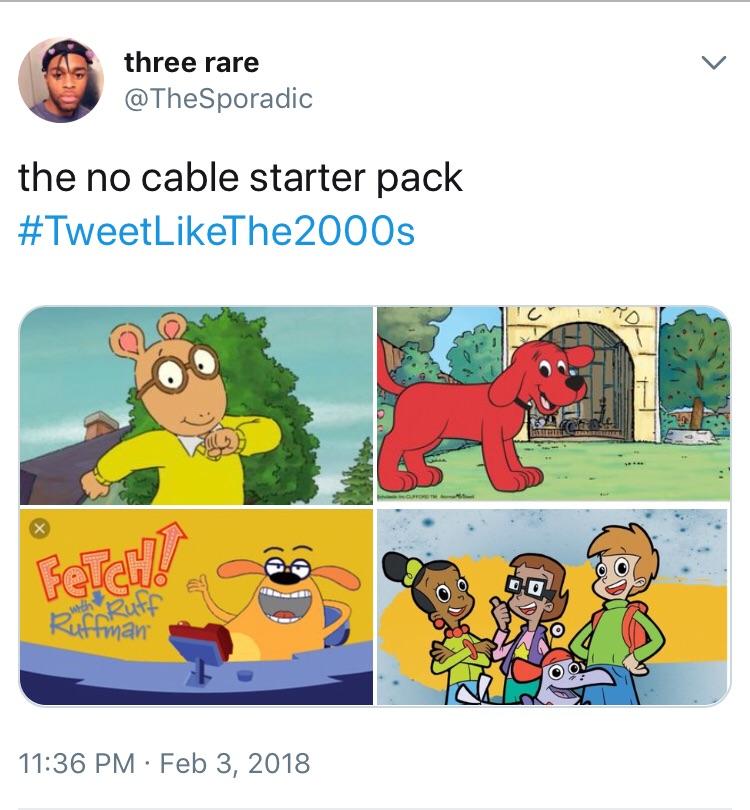Open the tweet author's profile picture

(x=61, y=80)
